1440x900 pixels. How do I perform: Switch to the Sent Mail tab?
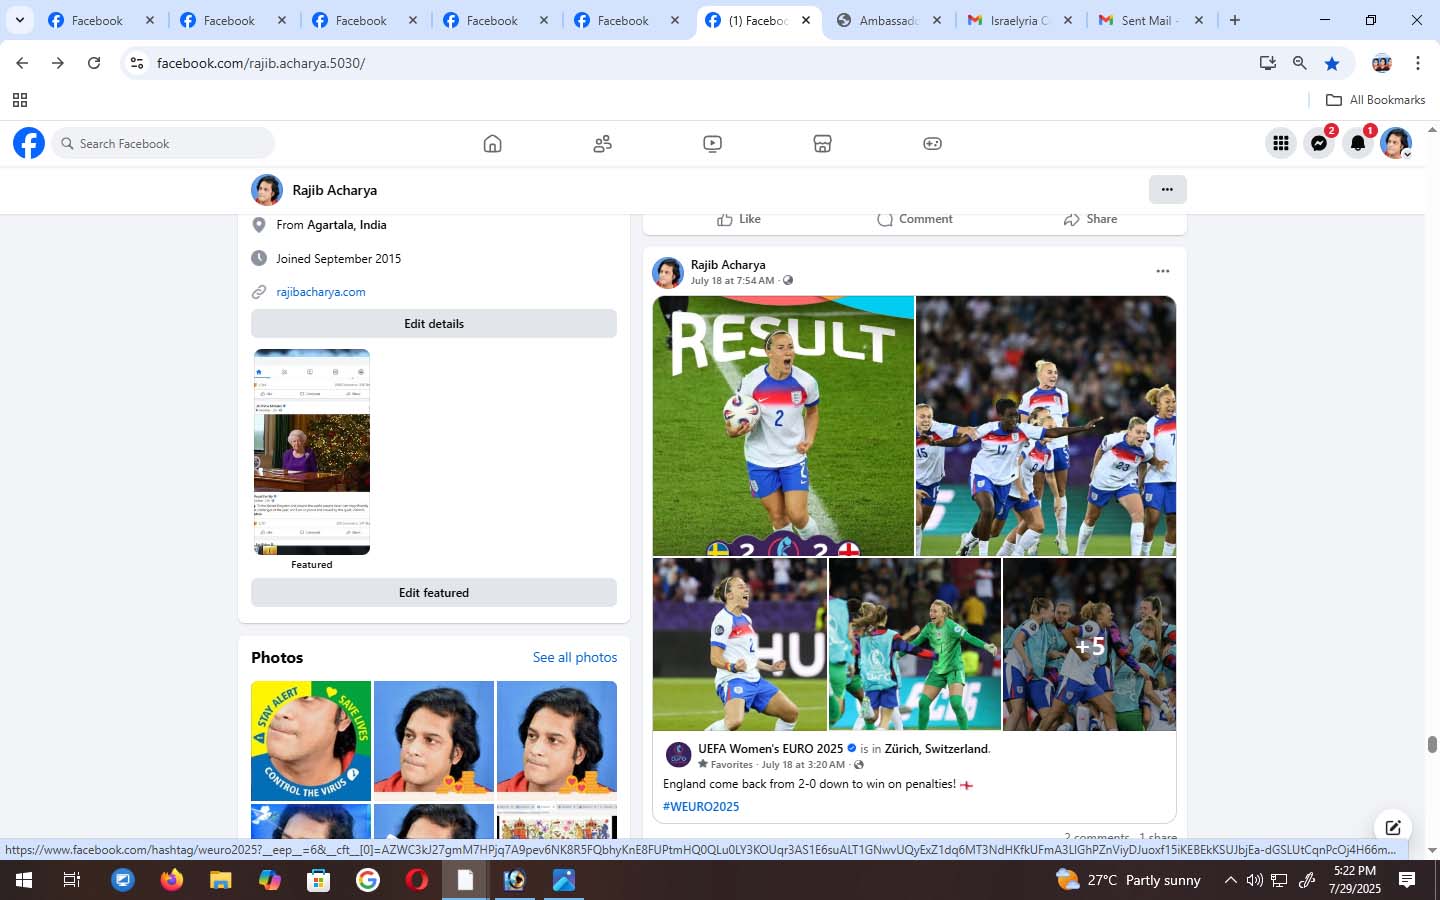click(x=1150, y=20)
